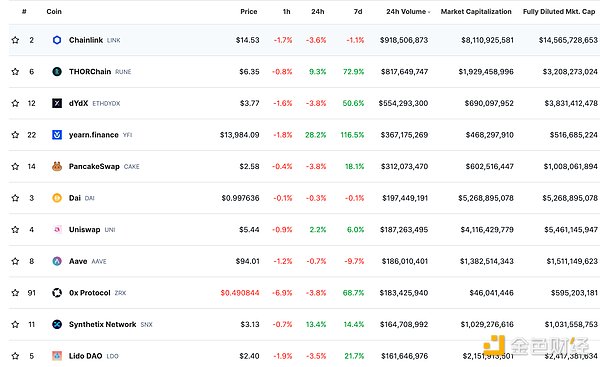Click the Chainlink coin logo icon
The height and width of the screenshot is (367, 600).
[x=57, y=40]
